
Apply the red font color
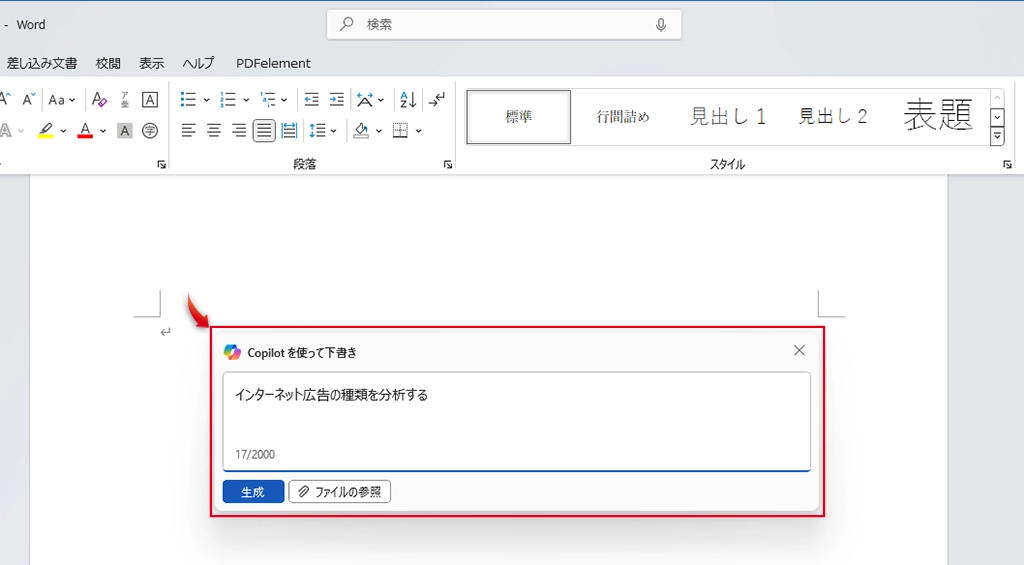tap(85, 131)
